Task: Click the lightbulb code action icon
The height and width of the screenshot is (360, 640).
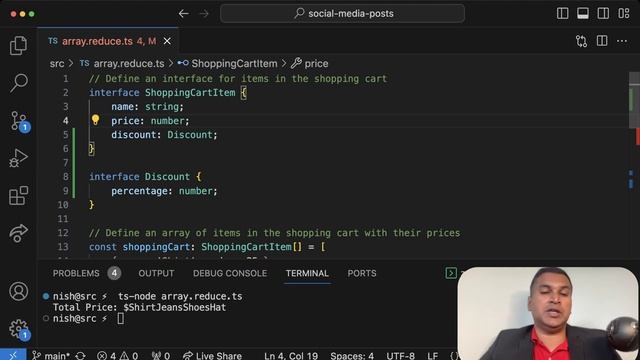Action: (x=95, y=120)
